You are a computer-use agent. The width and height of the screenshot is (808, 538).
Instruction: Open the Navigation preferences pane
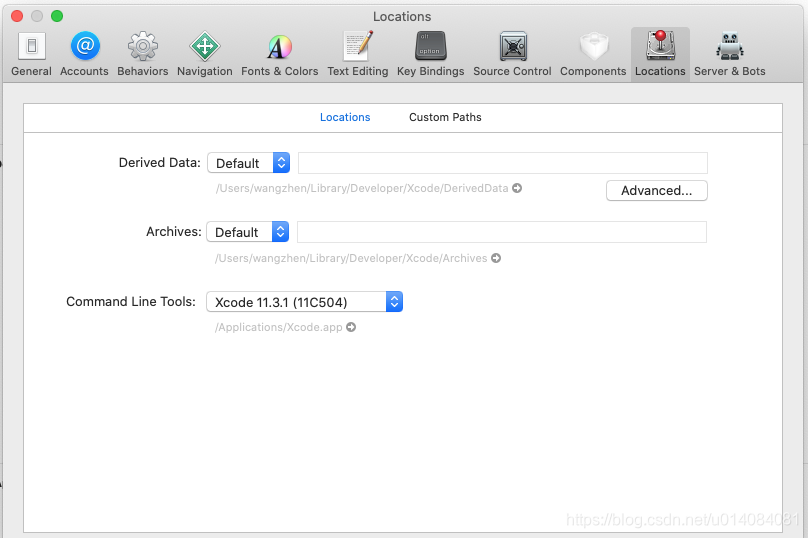click(x=205, y=54)
